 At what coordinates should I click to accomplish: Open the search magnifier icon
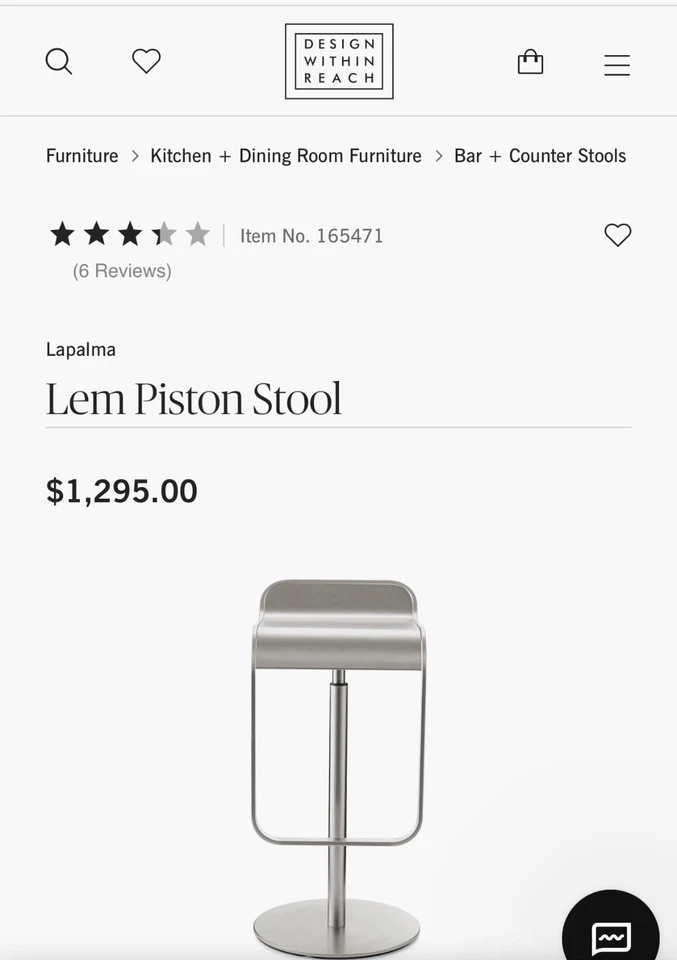(x=59, y=62)
